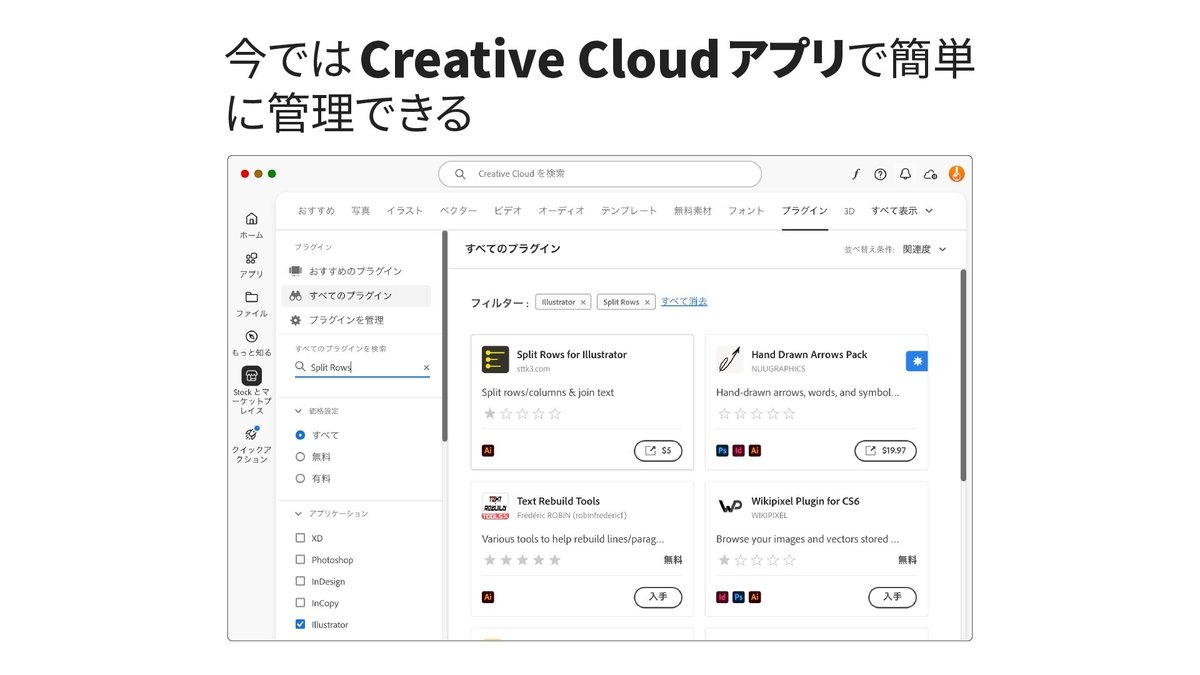1200x675 pixels.
Task: Click the Split Rows plugin search input
Action: (x=364, y=368)
